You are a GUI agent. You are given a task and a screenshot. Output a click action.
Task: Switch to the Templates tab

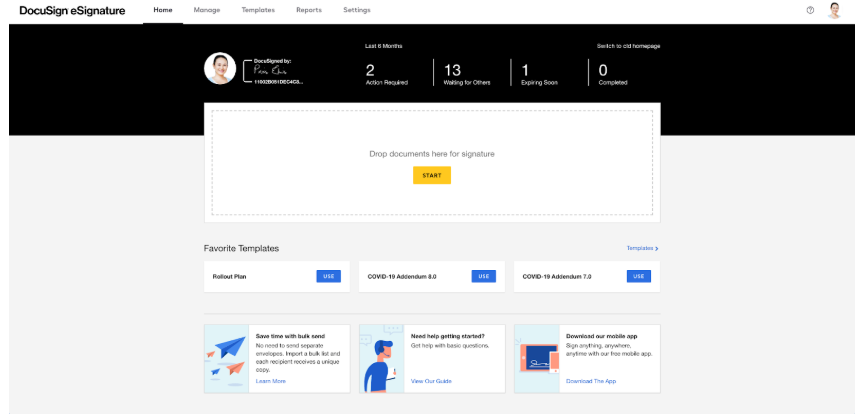(258, 10)
